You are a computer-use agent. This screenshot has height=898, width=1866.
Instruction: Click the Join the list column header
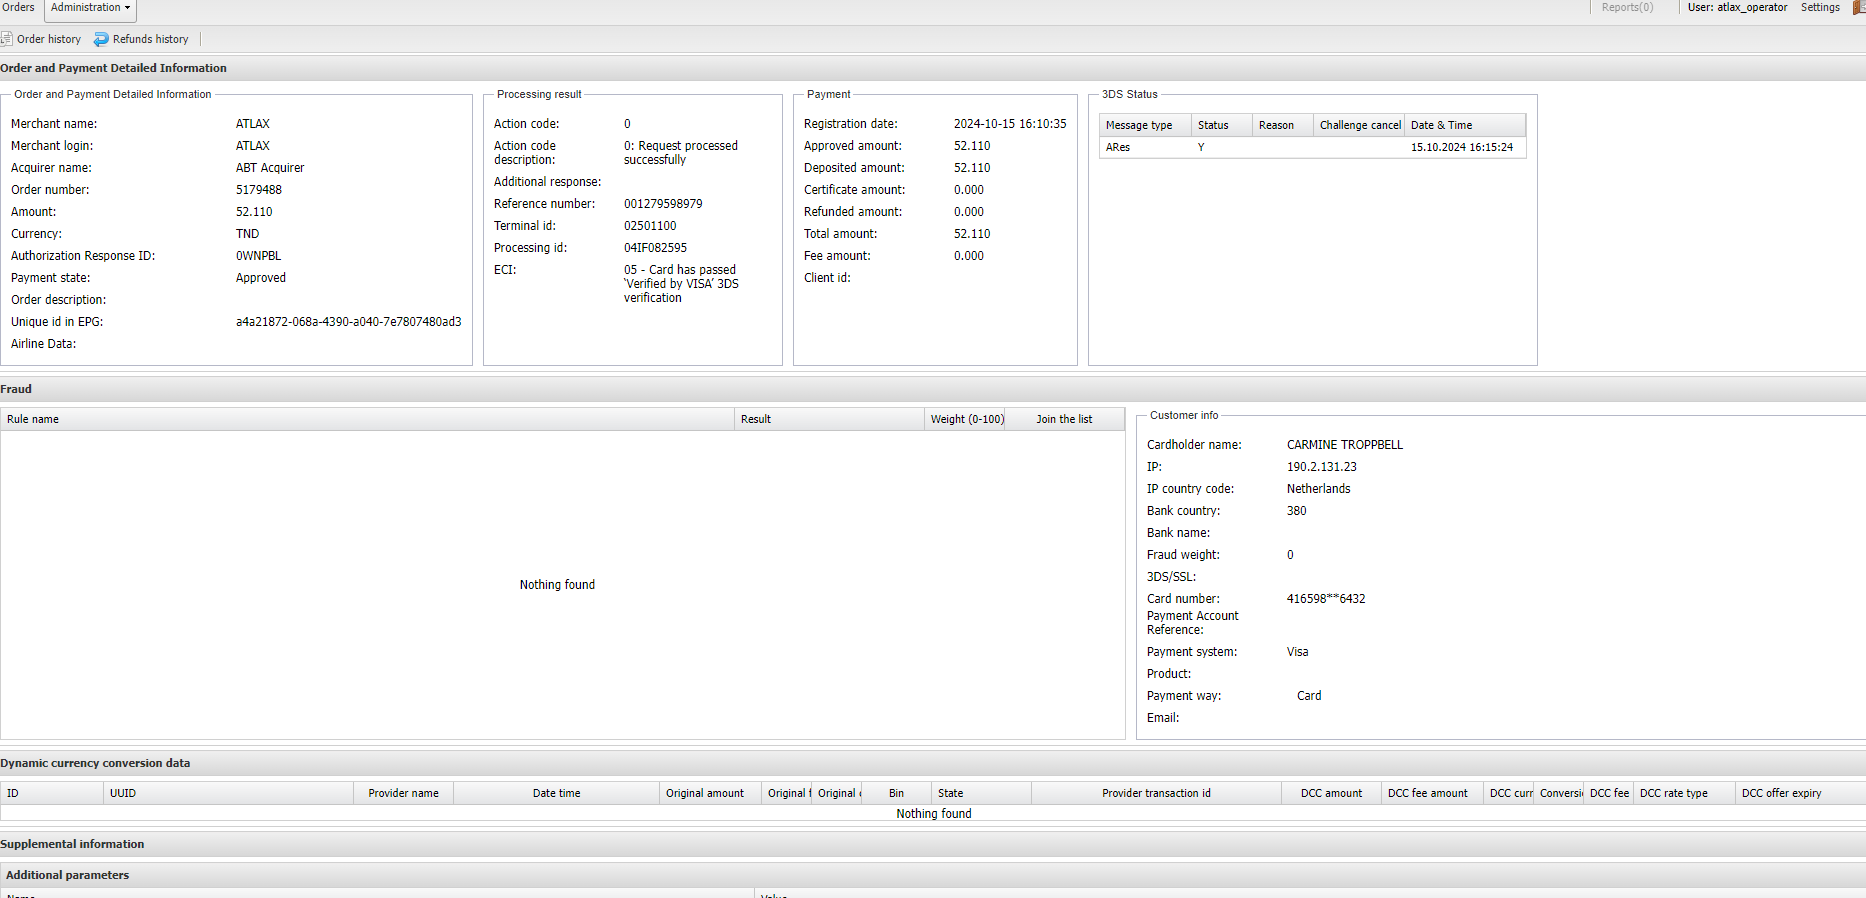(x=1064, y=419)
